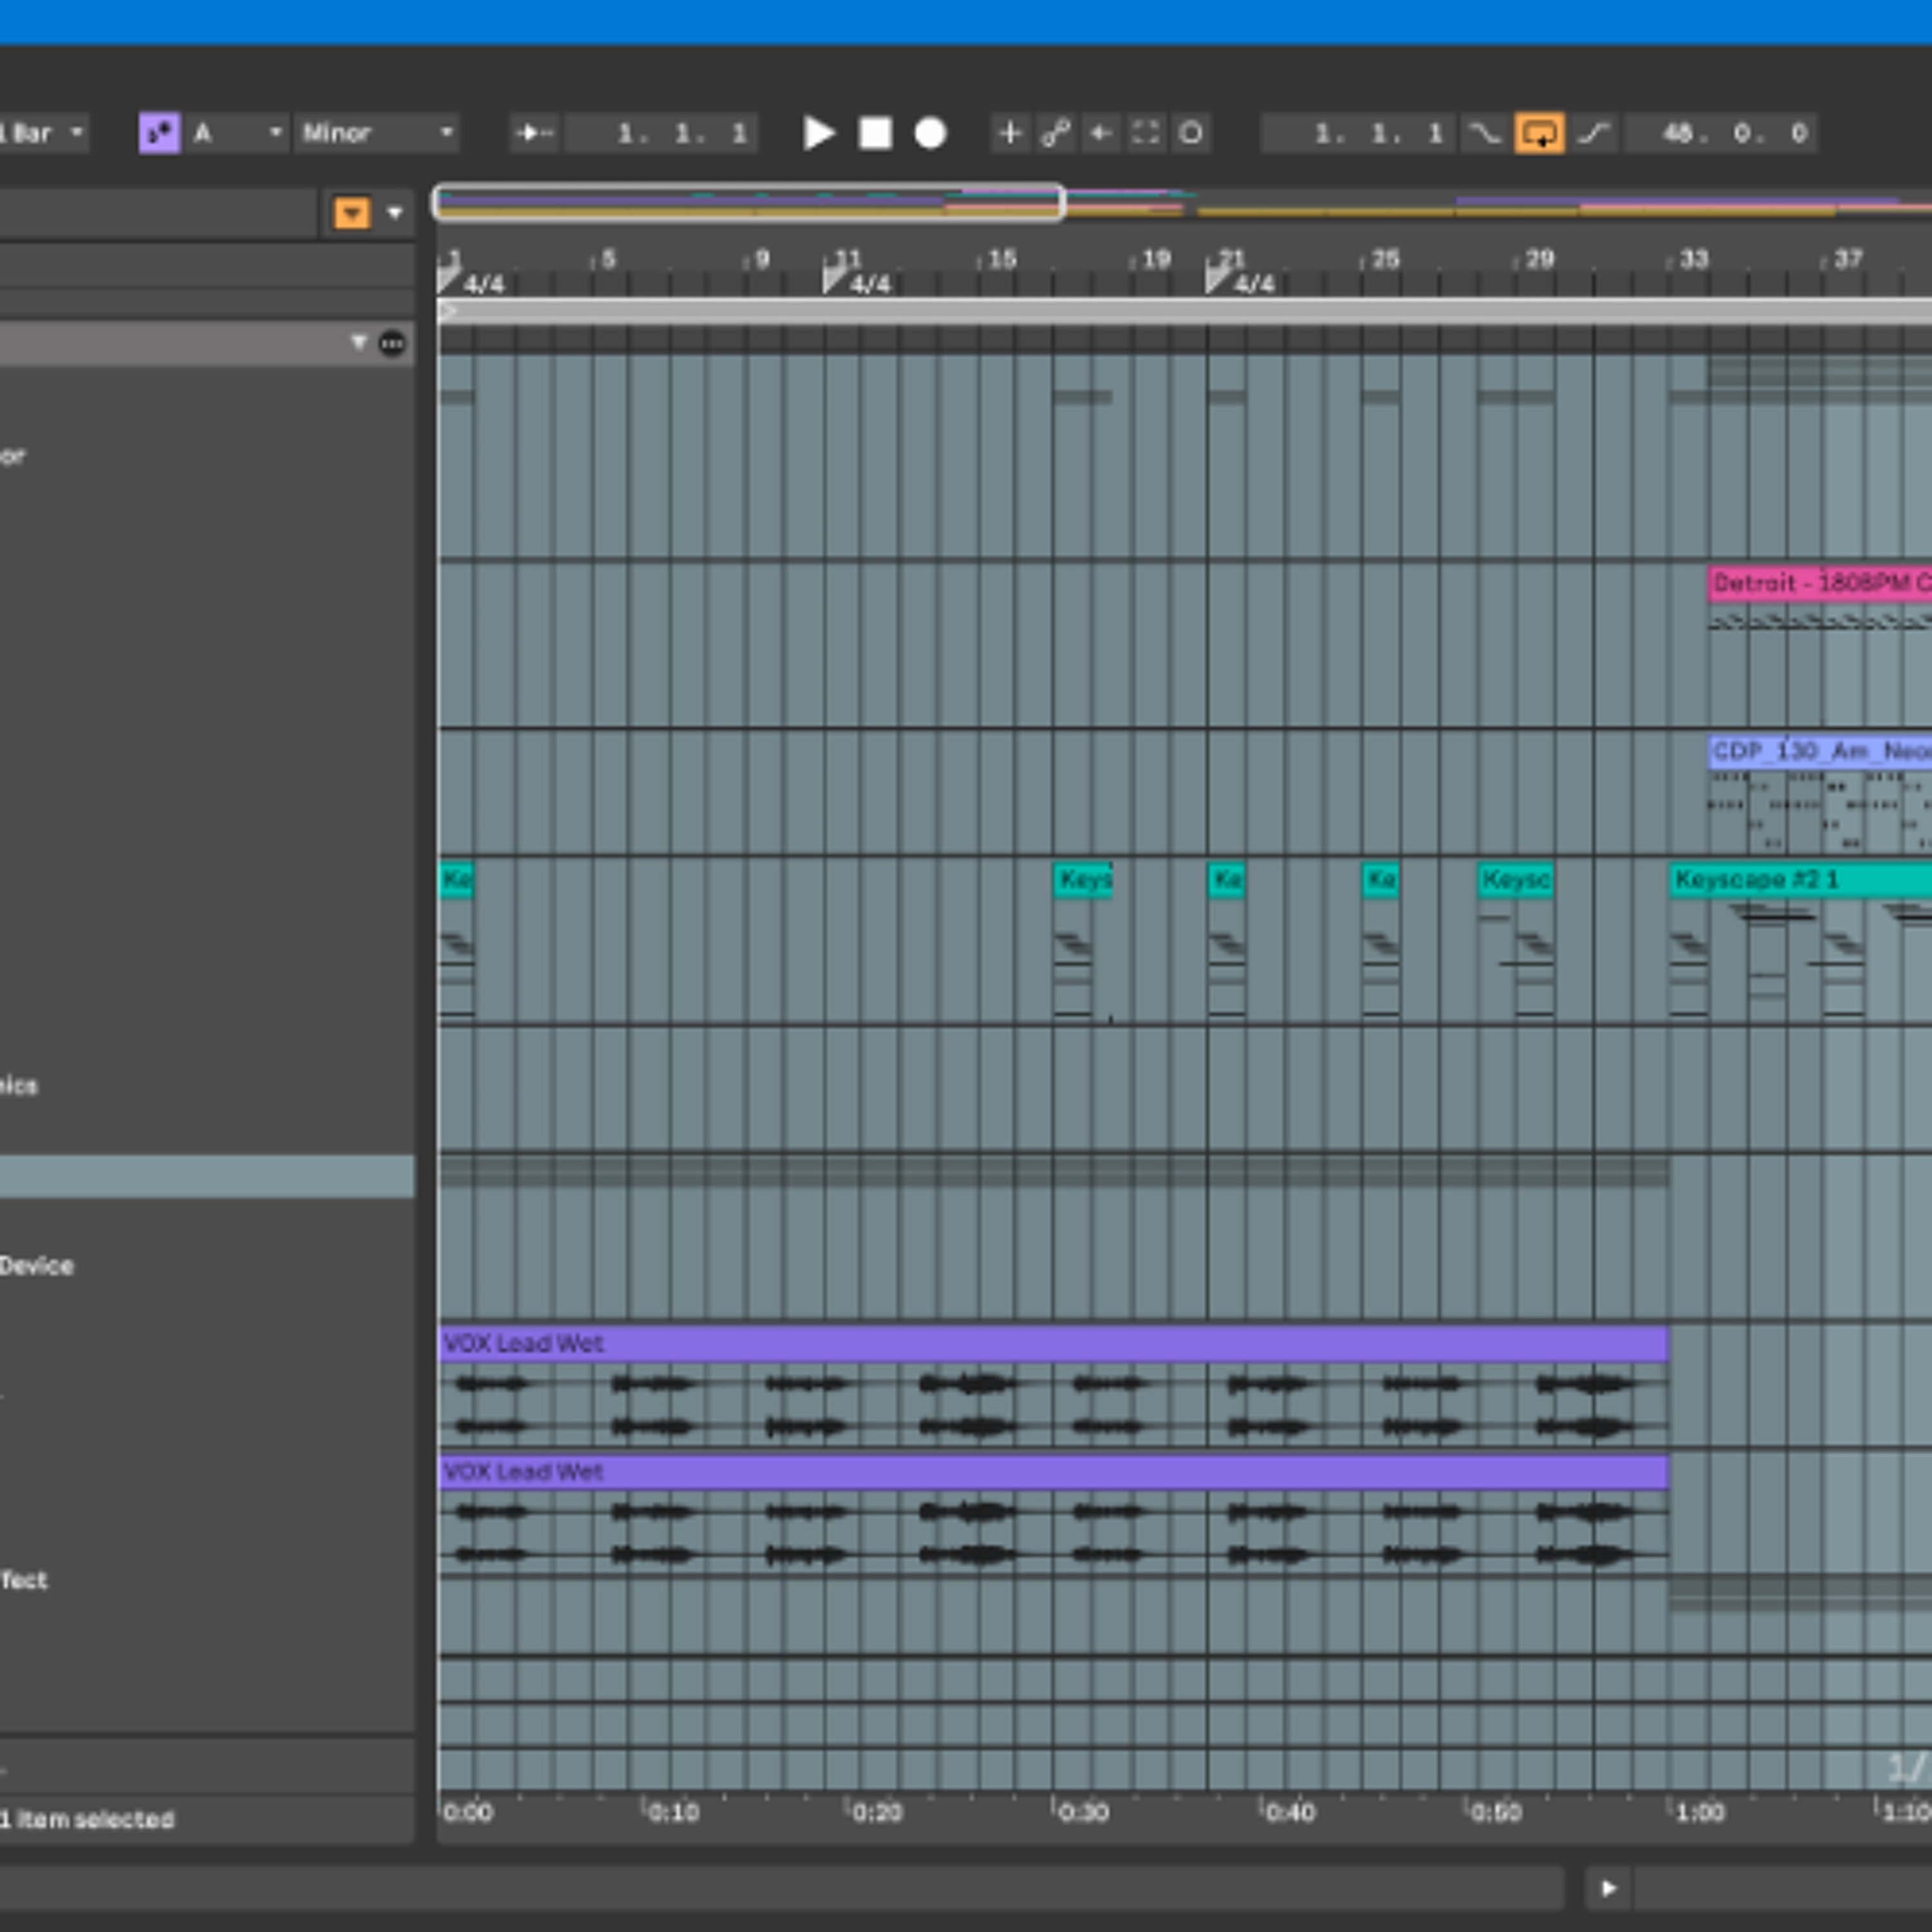Open the 1 Bar quantization dropdown
The height and width of the screenshot is (1932, 1932).
[x=43, y=133]
